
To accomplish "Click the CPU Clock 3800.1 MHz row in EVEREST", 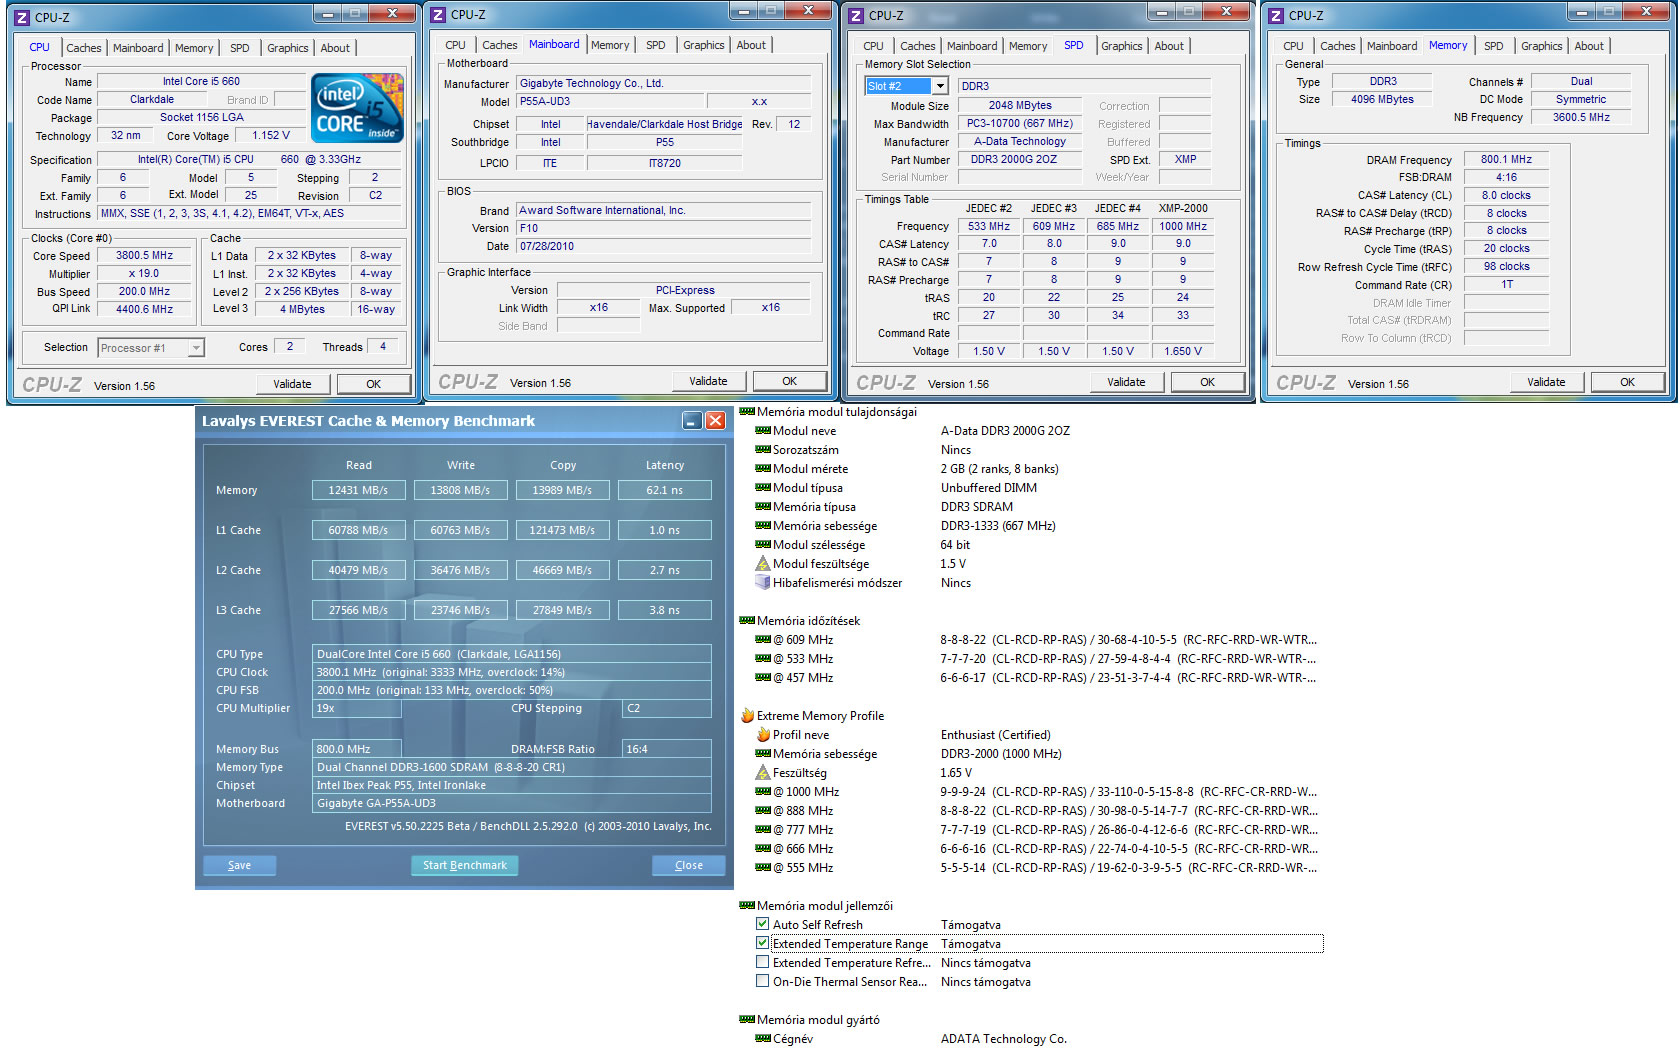I will pyautogui.click(x=512, y=672).
